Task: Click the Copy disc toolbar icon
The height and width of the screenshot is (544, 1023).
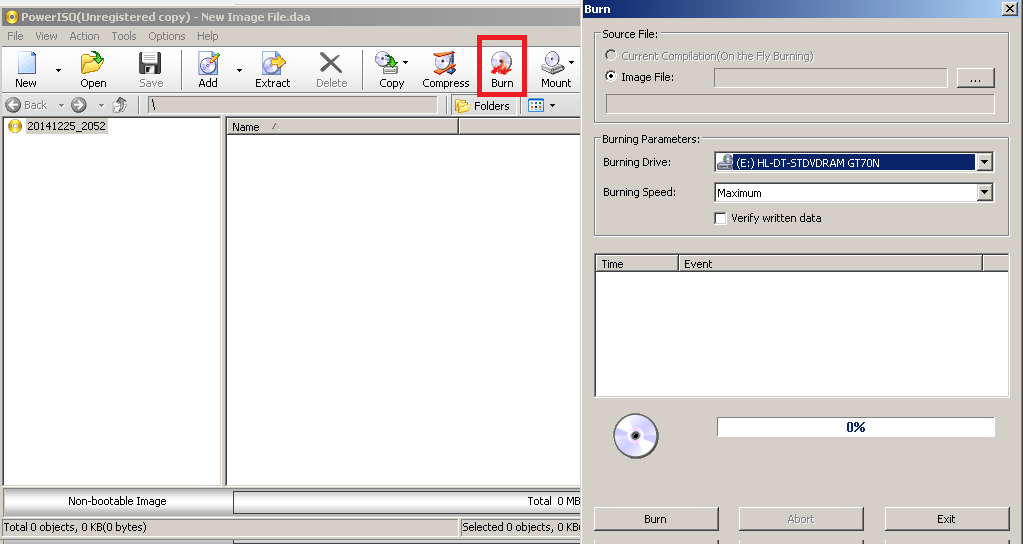Action: [x=387, y=64]
